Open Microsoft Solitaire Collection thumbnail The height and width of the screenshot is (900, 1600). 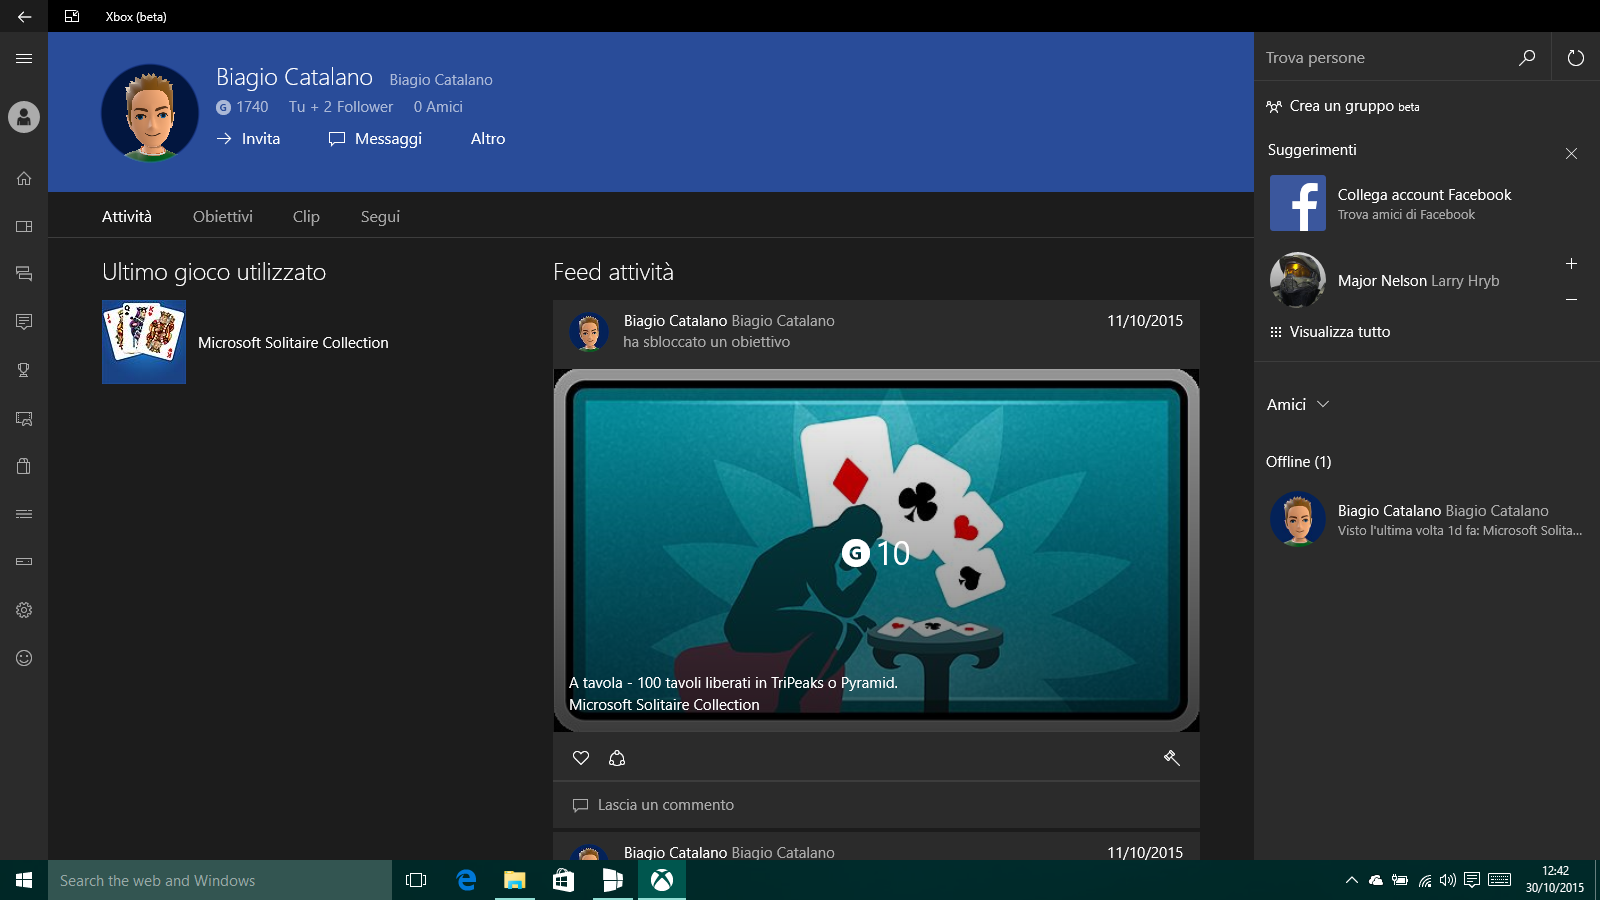[144, 342]
